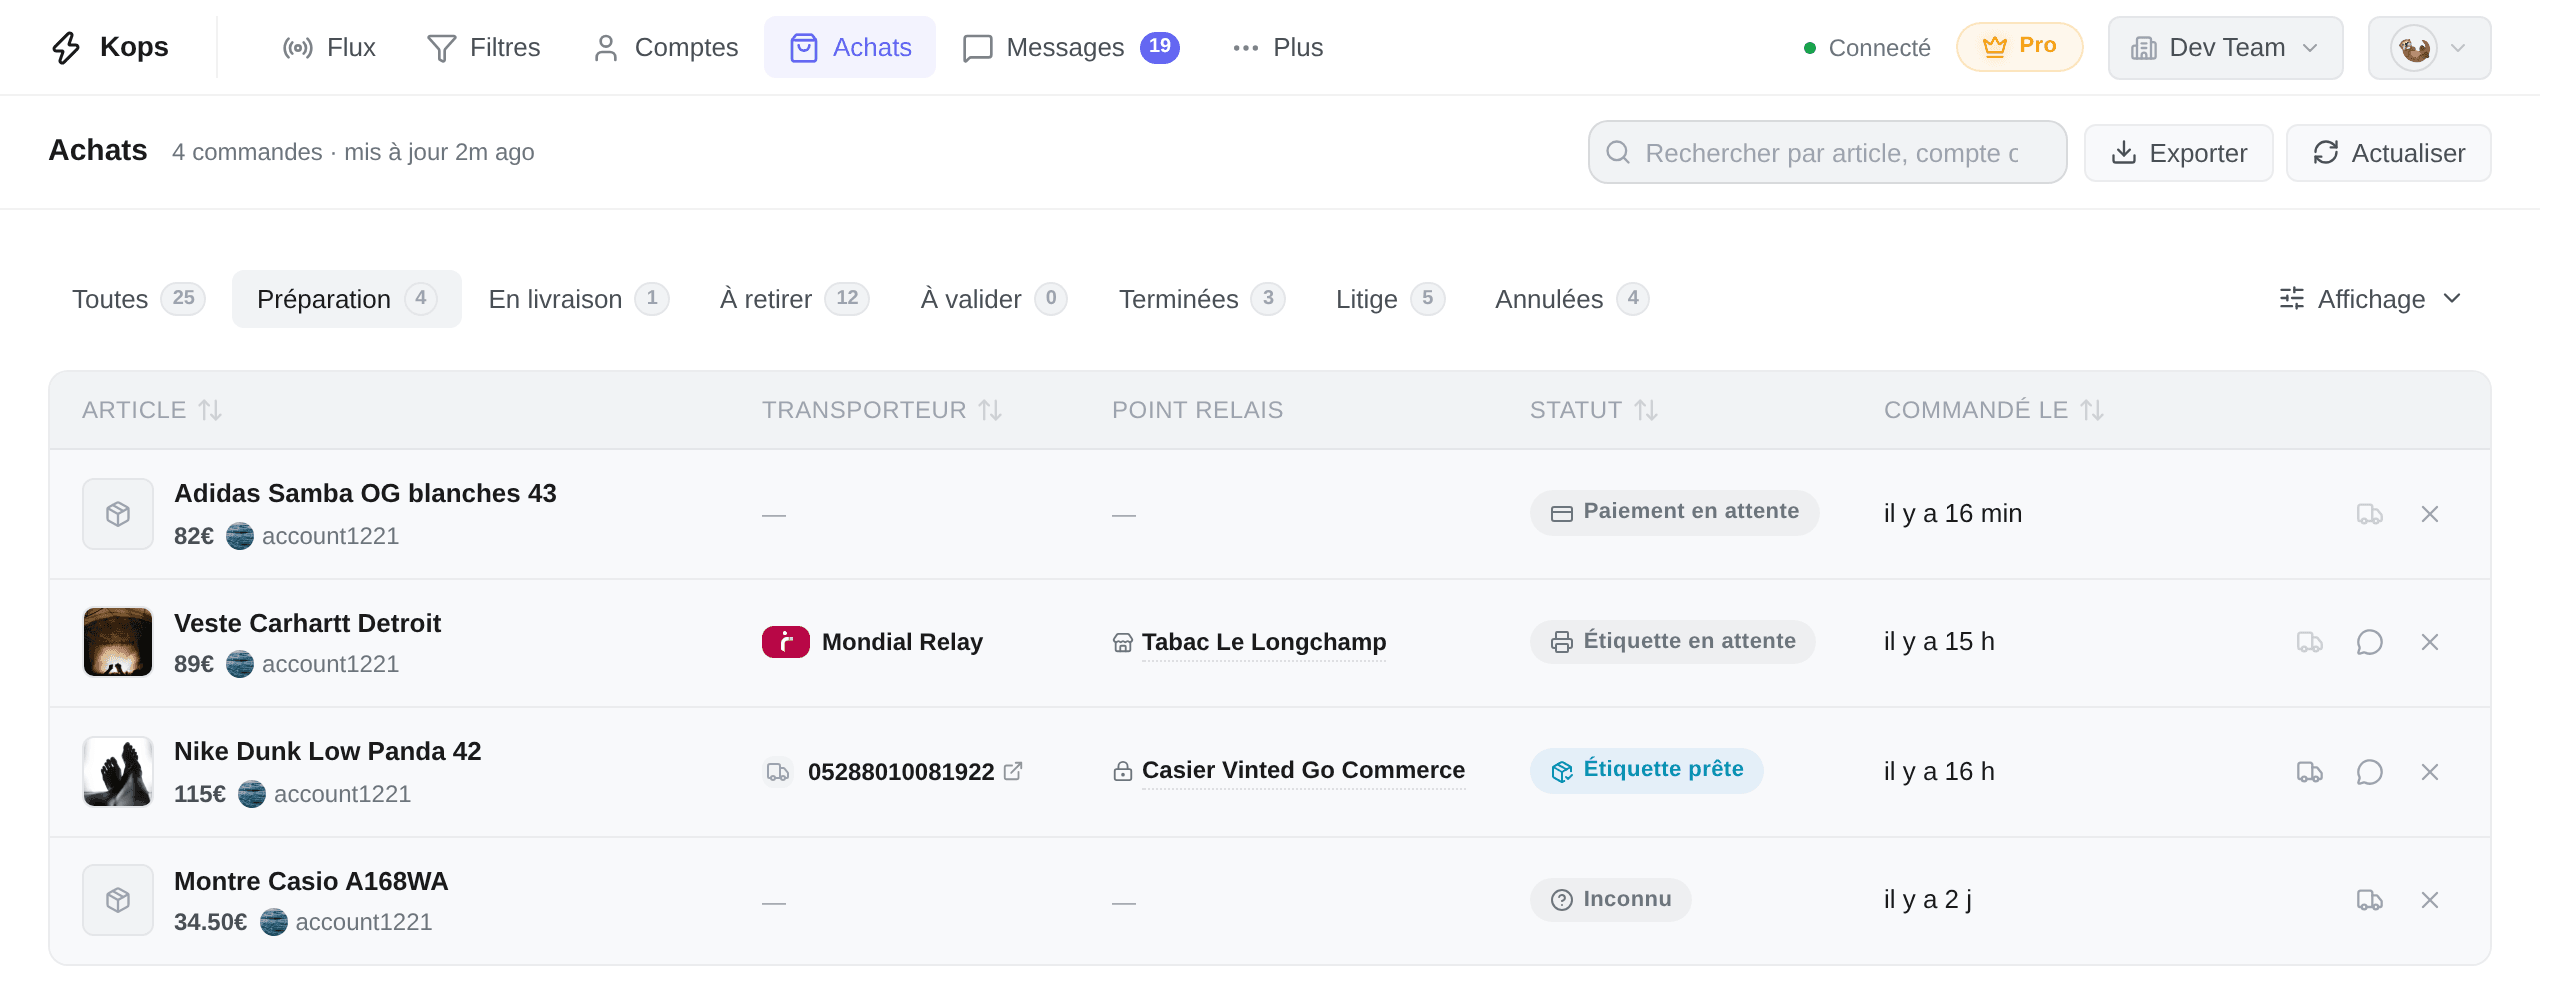Click the Connecté status indicator
Image resolution: width=2560 pixels, height=994 pixels.
point(1867,48)
